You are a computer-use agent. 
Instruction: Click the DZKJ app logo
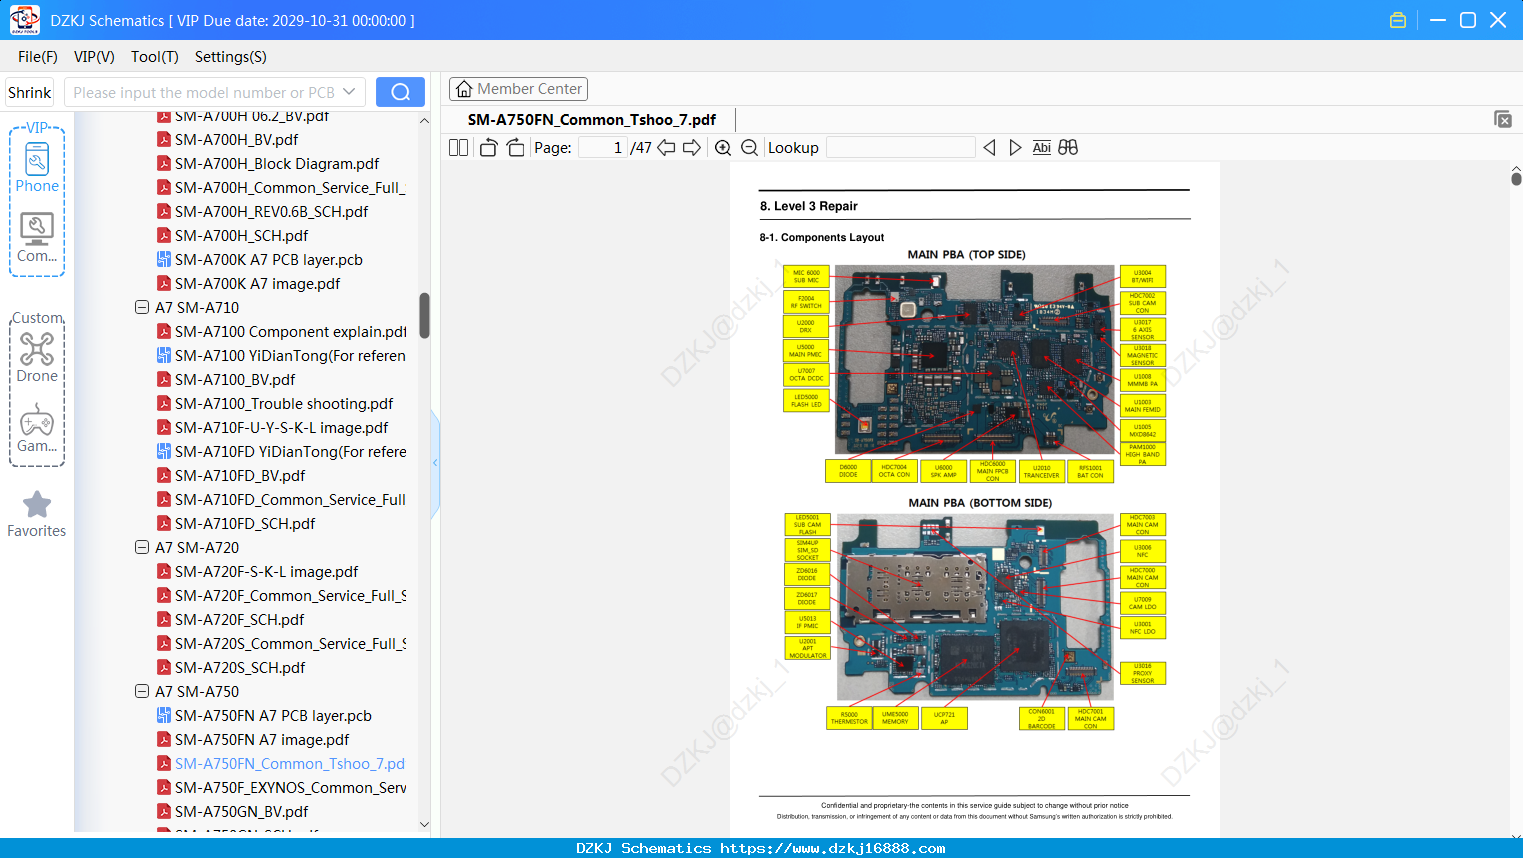24,20
